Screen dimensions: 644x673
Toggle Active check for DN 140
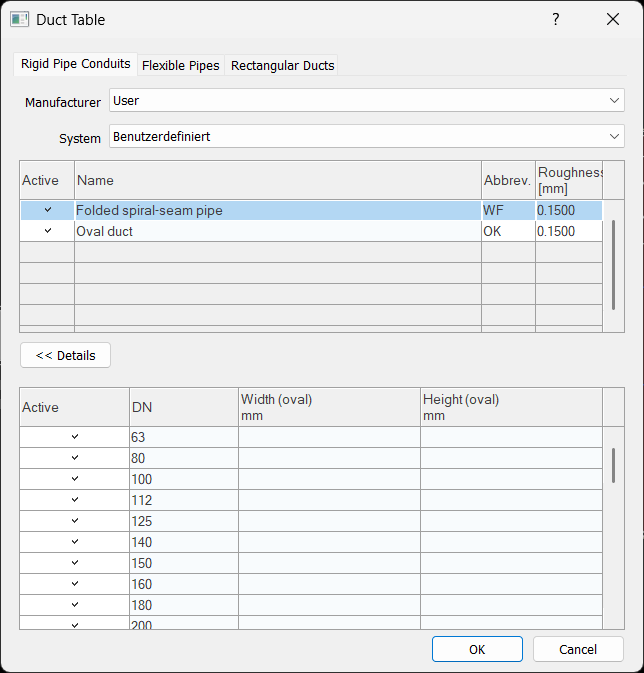[75, 542]
